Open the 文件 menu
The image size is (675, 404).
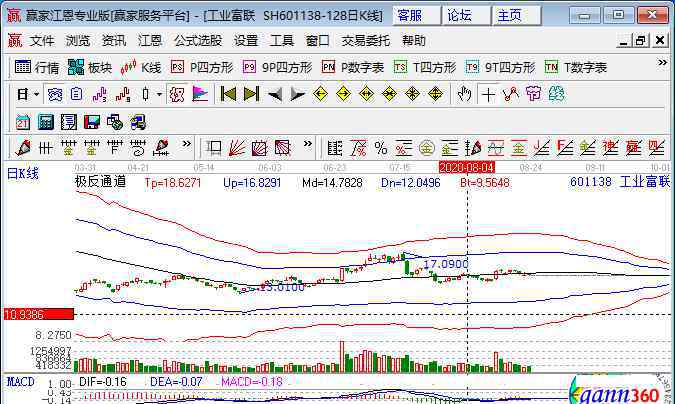click(x=42, y=41)
